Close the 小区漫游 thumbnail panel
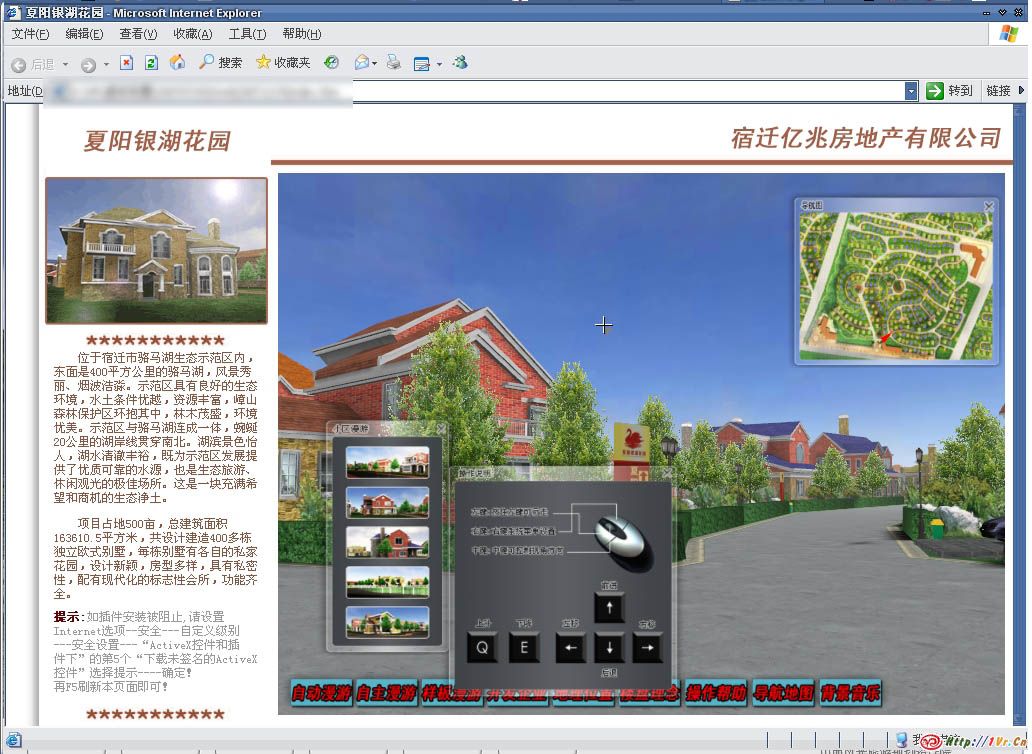The image size is (1032, 754). click(441, 429)
